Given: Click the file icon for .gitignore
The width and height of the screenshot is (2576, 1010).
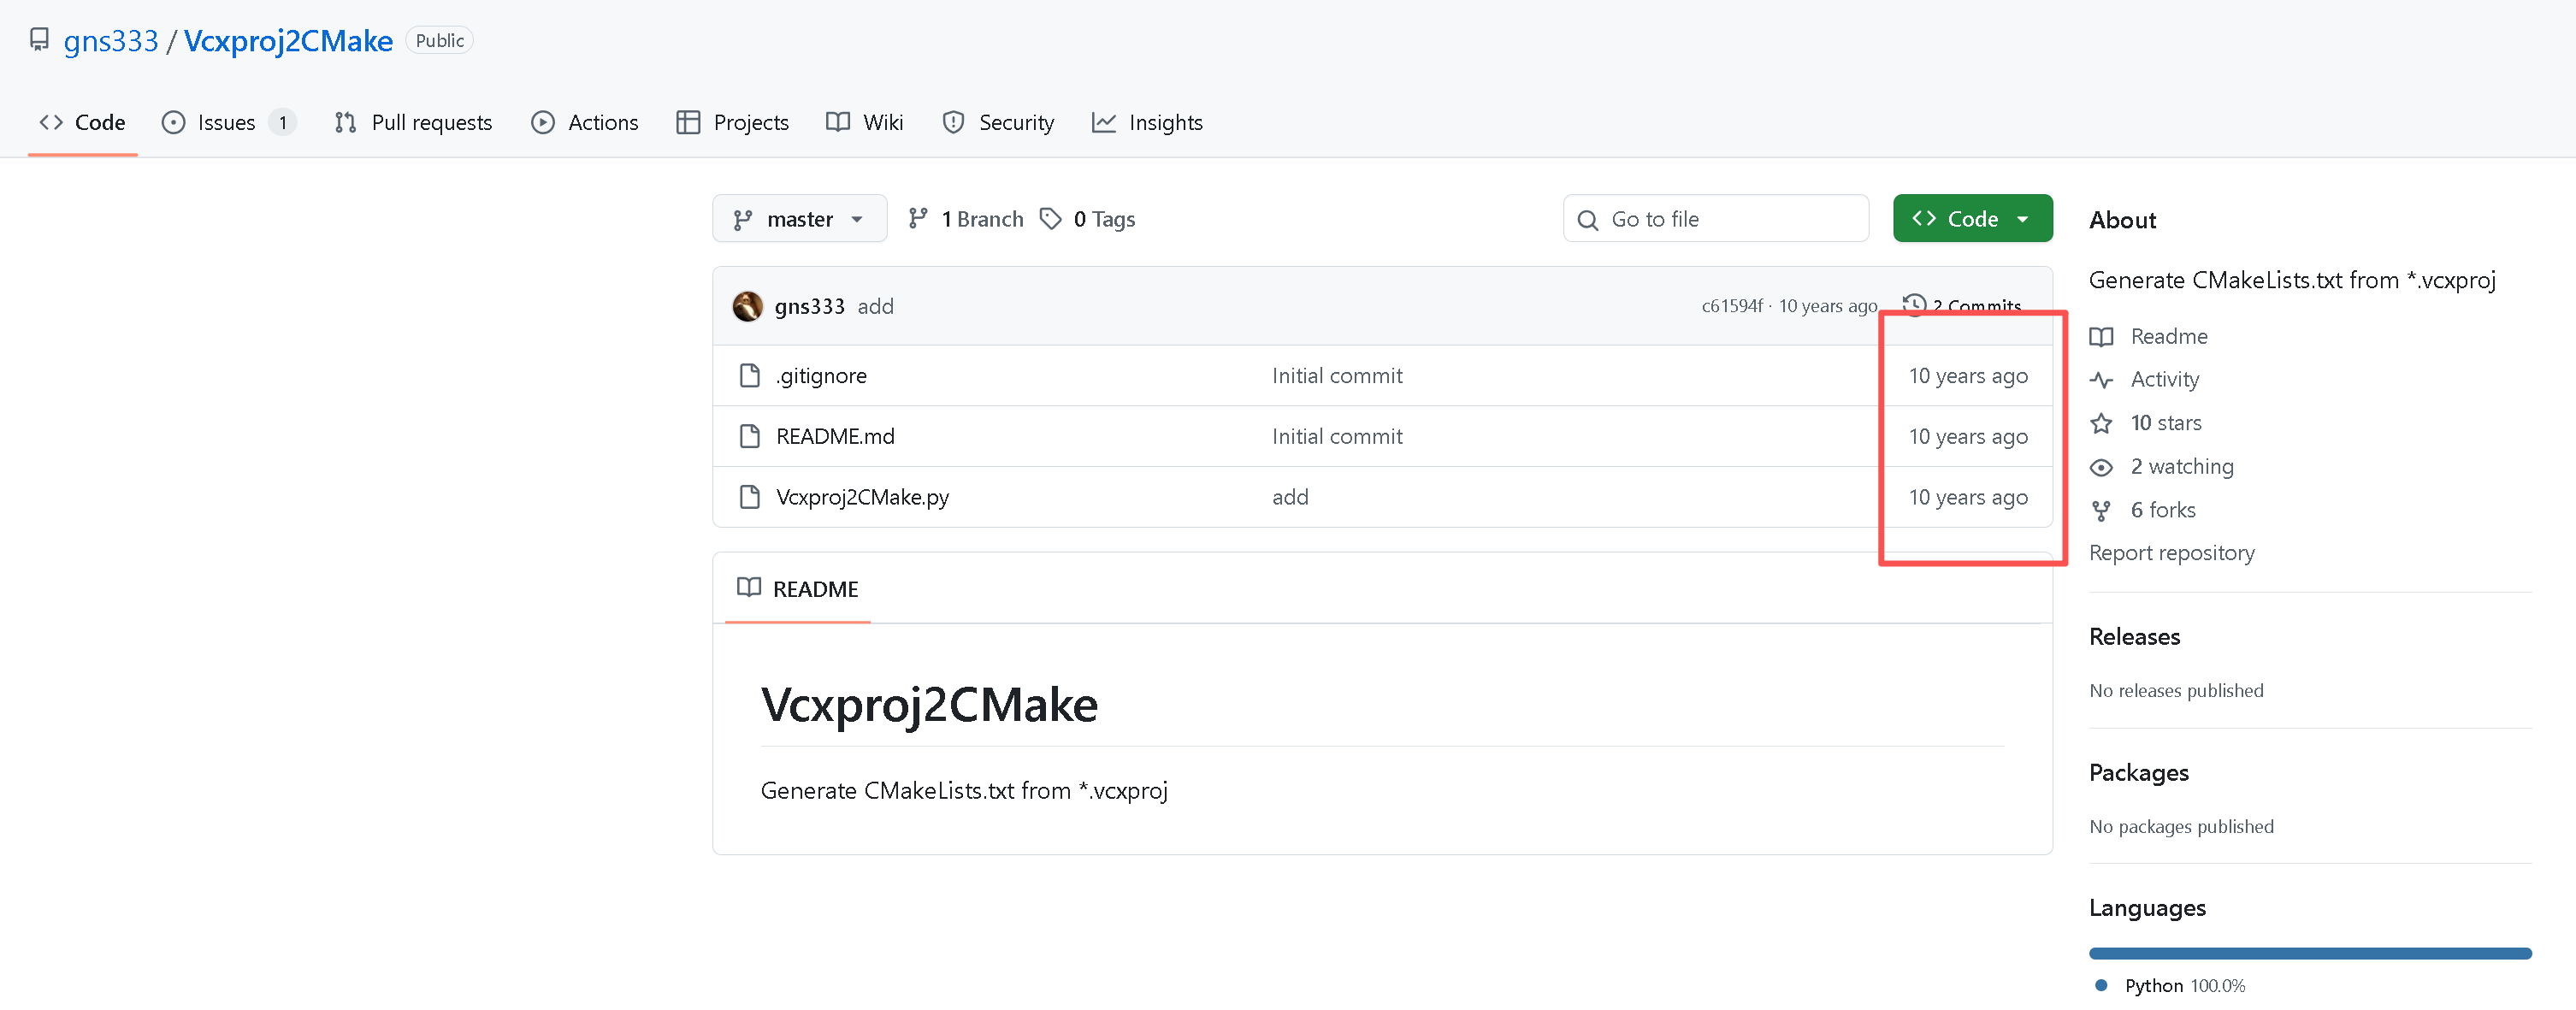Looking at the screenshot, I should [x=749, y=375].
